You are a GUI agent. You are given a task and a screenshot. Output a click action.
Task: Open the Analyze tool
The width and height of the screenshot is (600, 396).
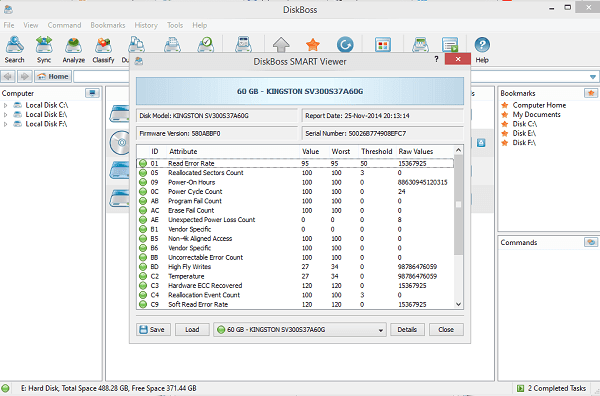coord(73,49)
